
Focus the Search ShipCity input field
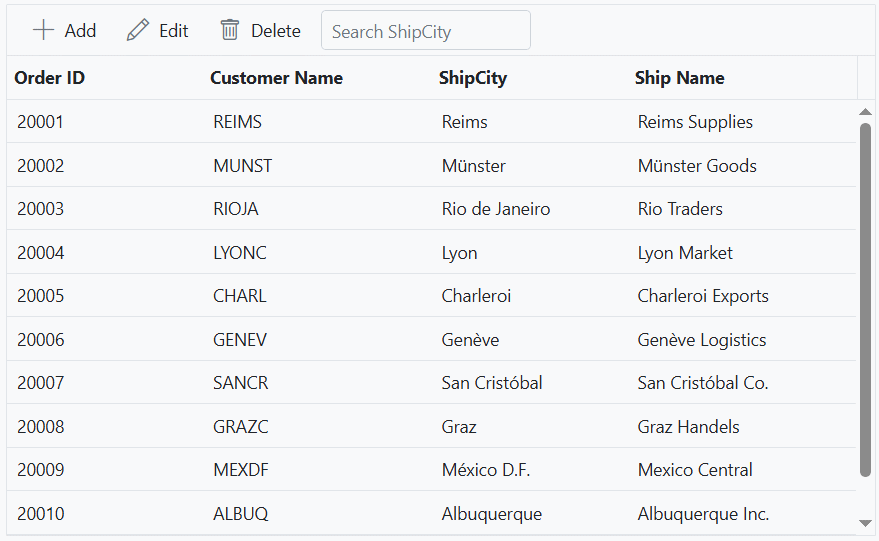click(x=425, y=31)
